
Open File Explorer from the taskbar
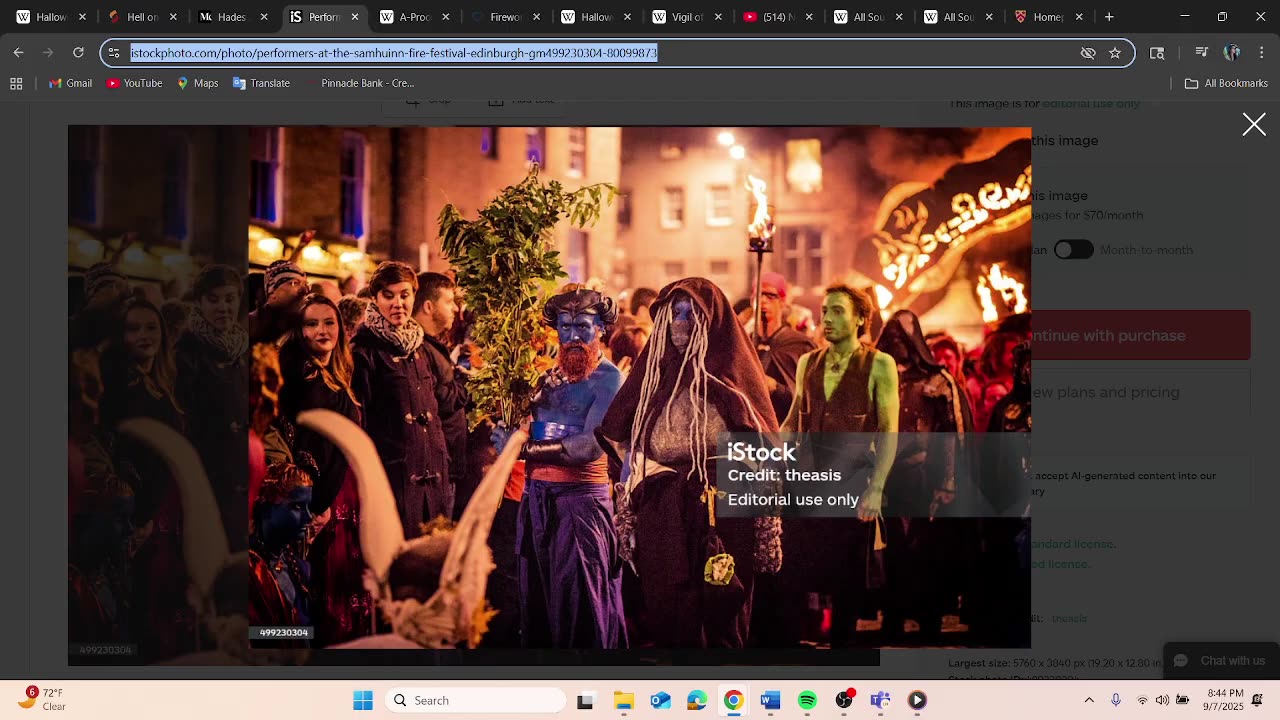click(623, 700)
